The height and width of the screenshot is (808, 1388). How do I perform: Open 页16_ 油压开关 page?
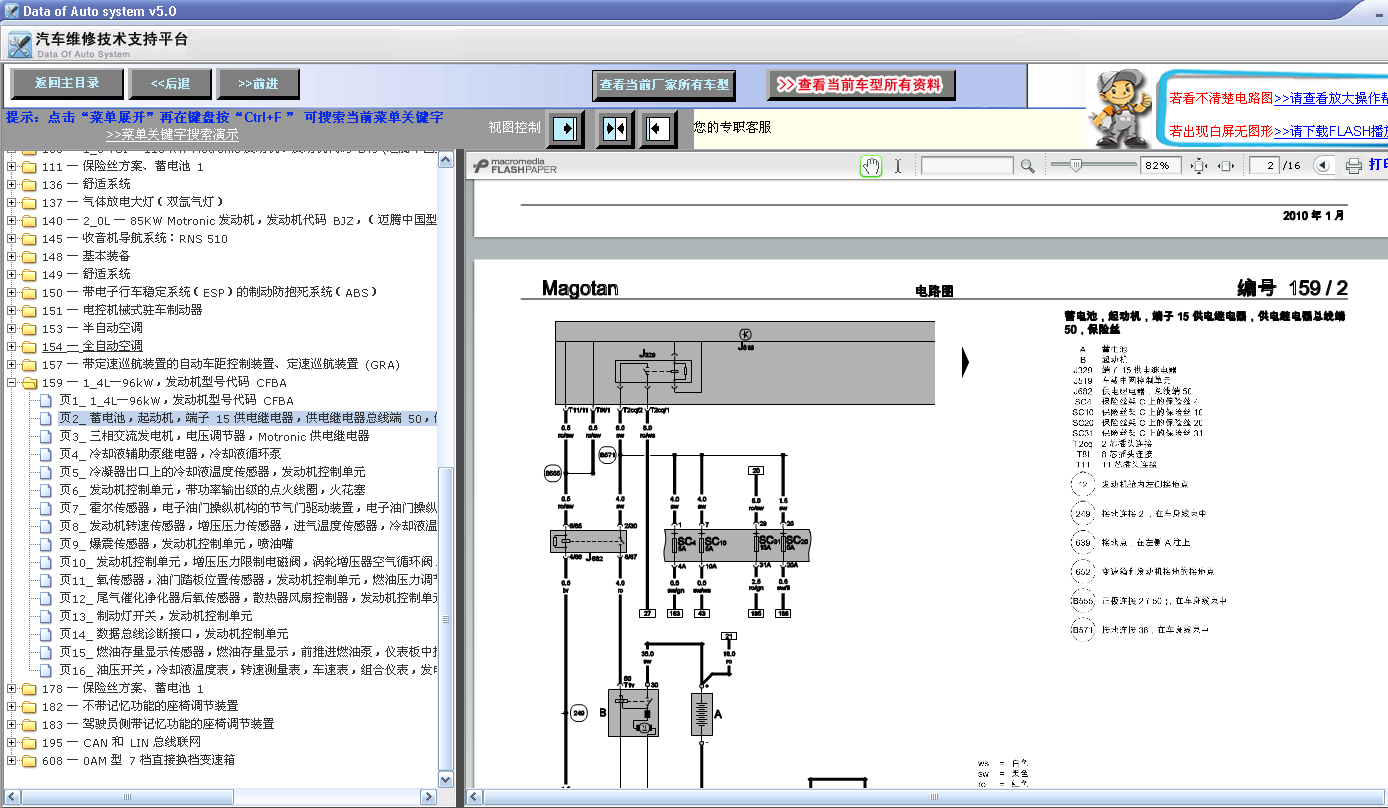tap(247, 670)
